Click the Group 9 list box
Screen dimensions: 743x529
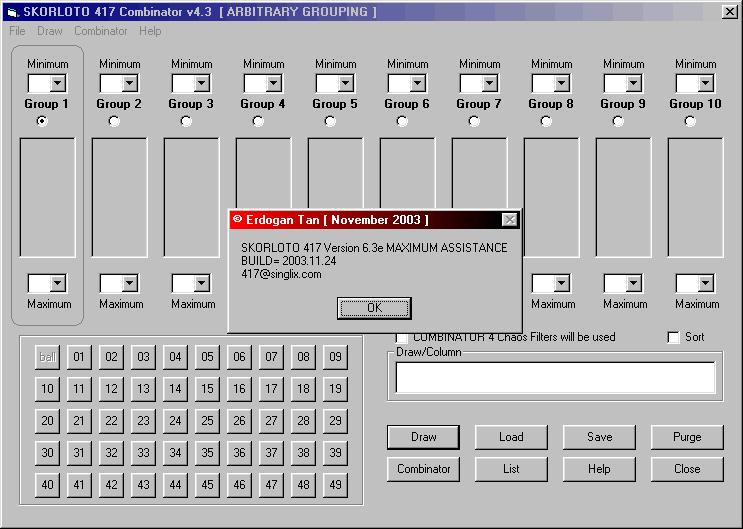(x=623, y=197)
